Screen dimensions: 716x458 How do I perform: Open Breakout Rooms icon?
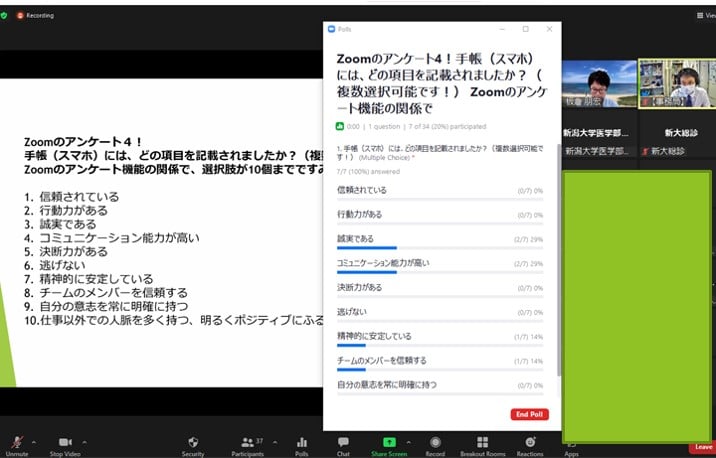pyautogui.click(x=483, y=442)
